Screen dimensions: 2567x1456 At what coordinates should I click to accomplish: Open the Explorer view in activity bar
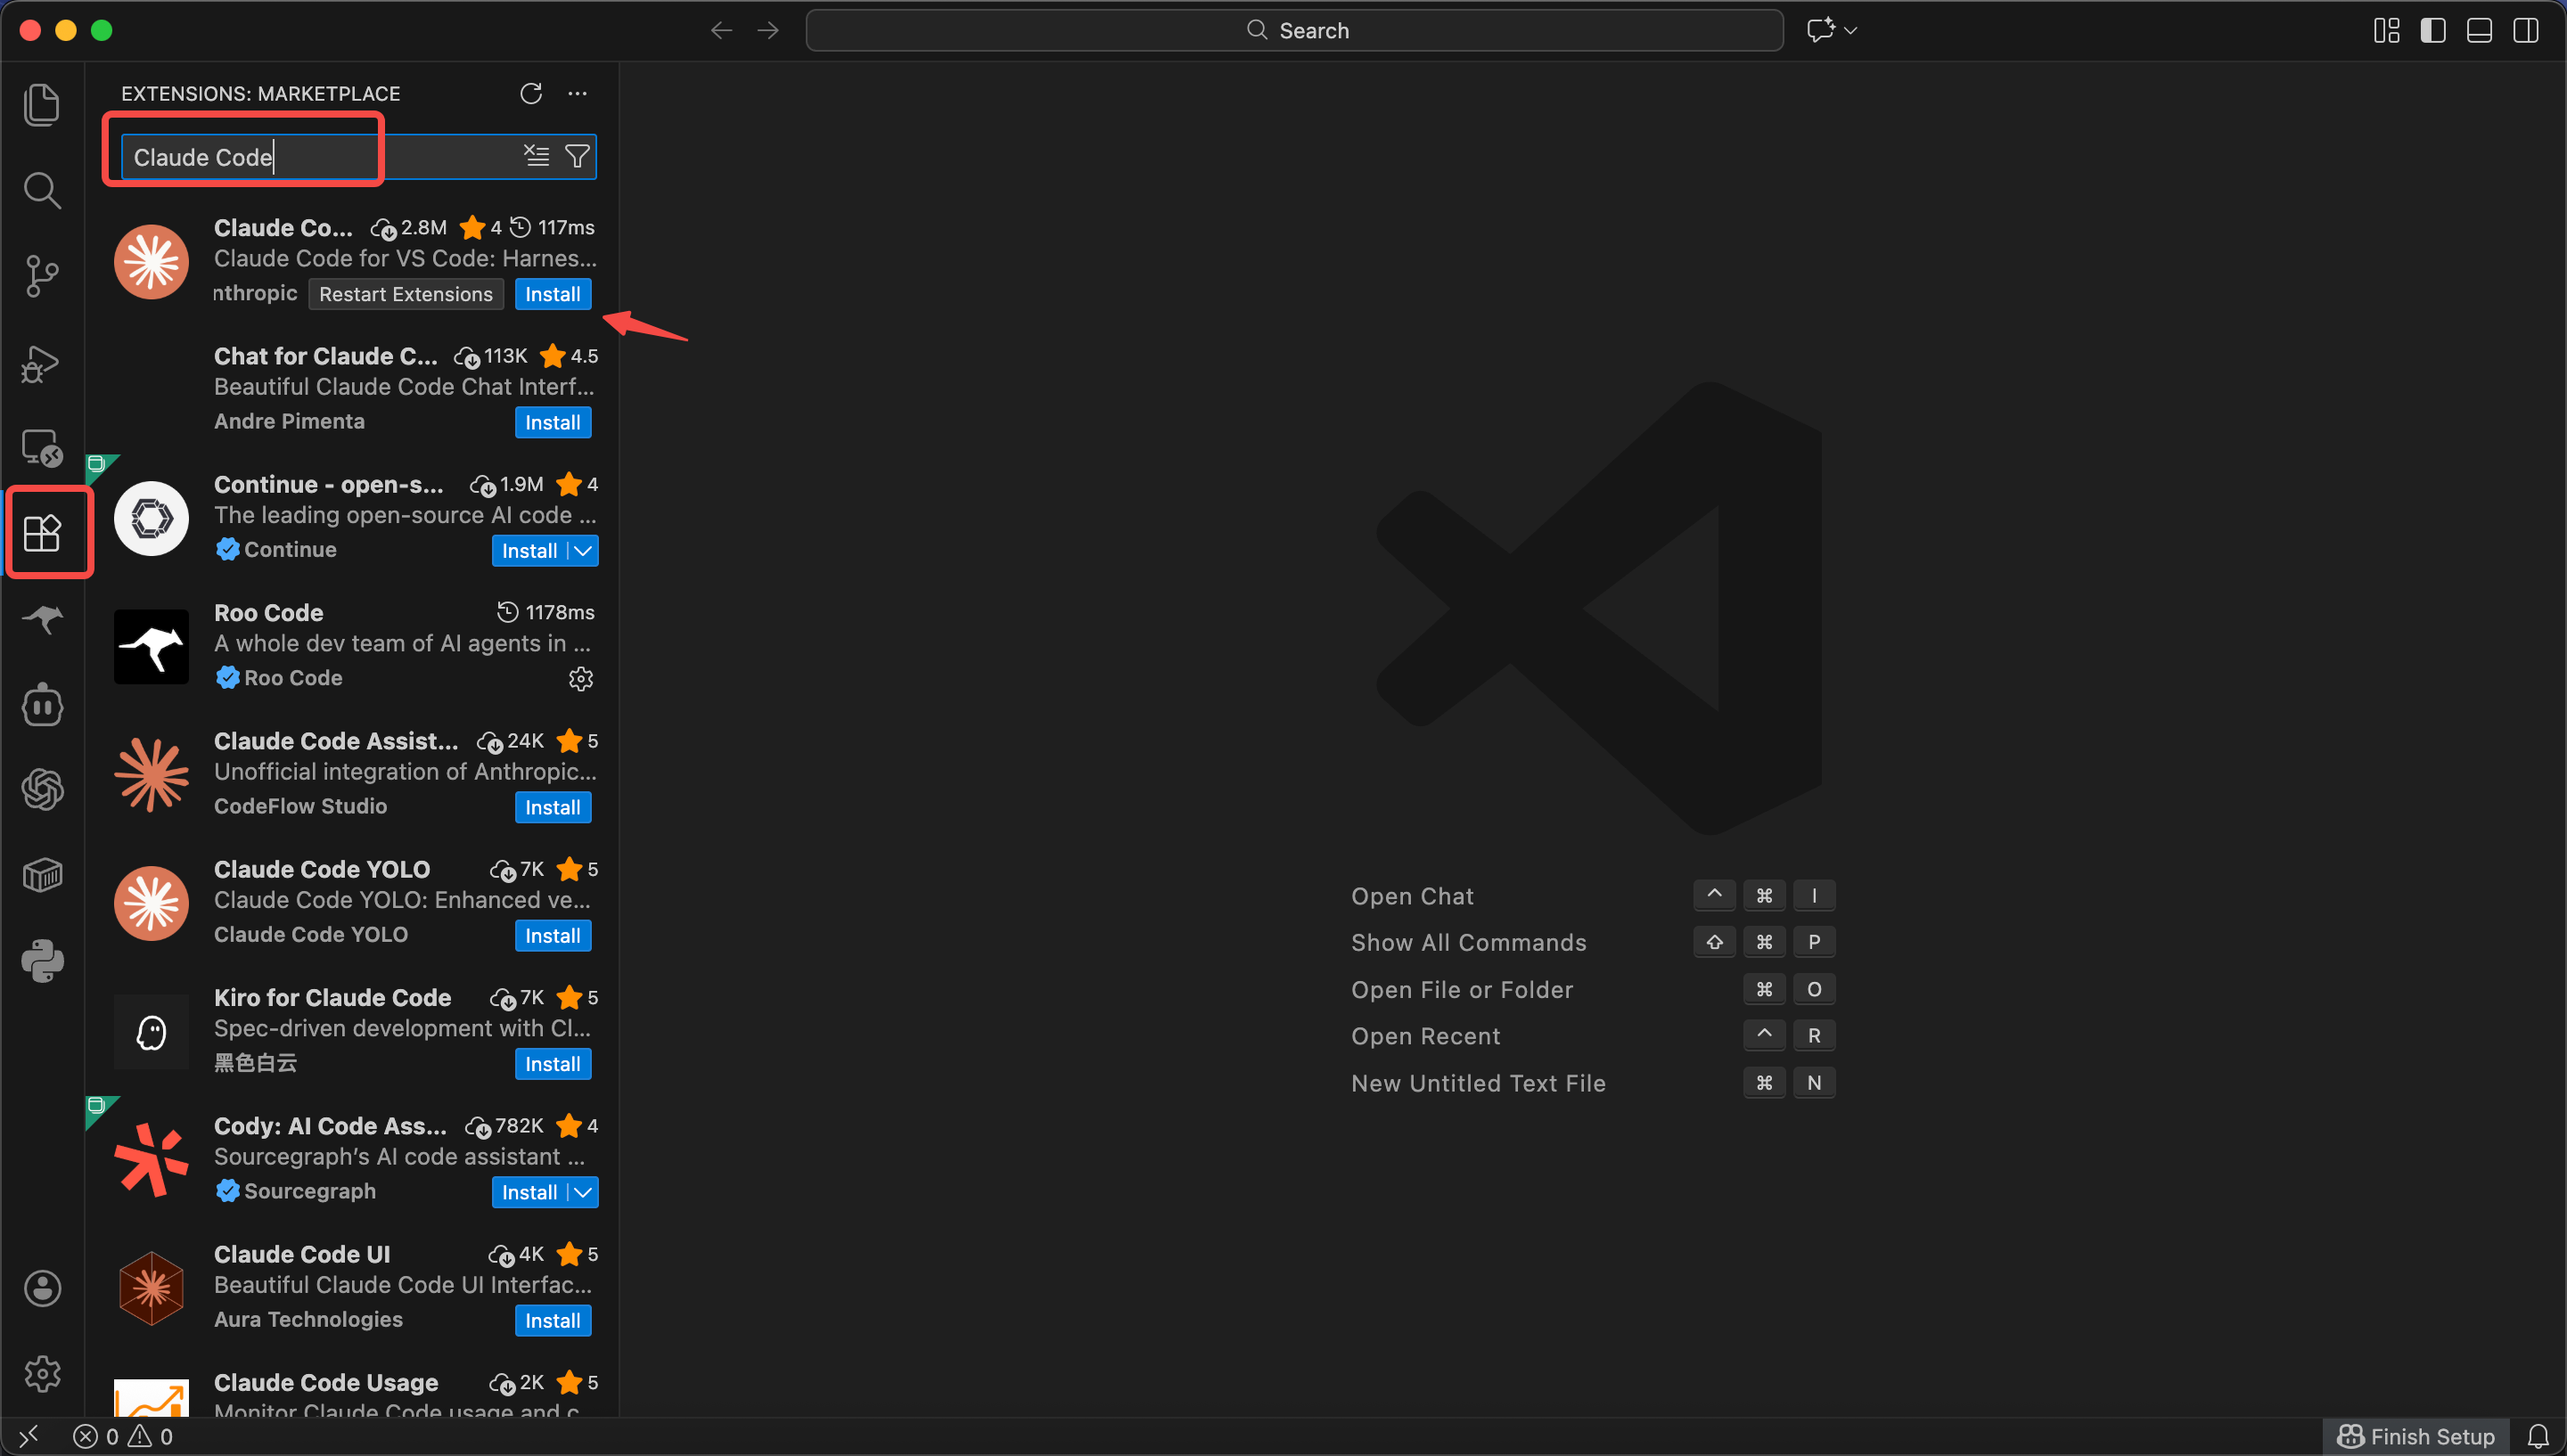pos(42,104)
